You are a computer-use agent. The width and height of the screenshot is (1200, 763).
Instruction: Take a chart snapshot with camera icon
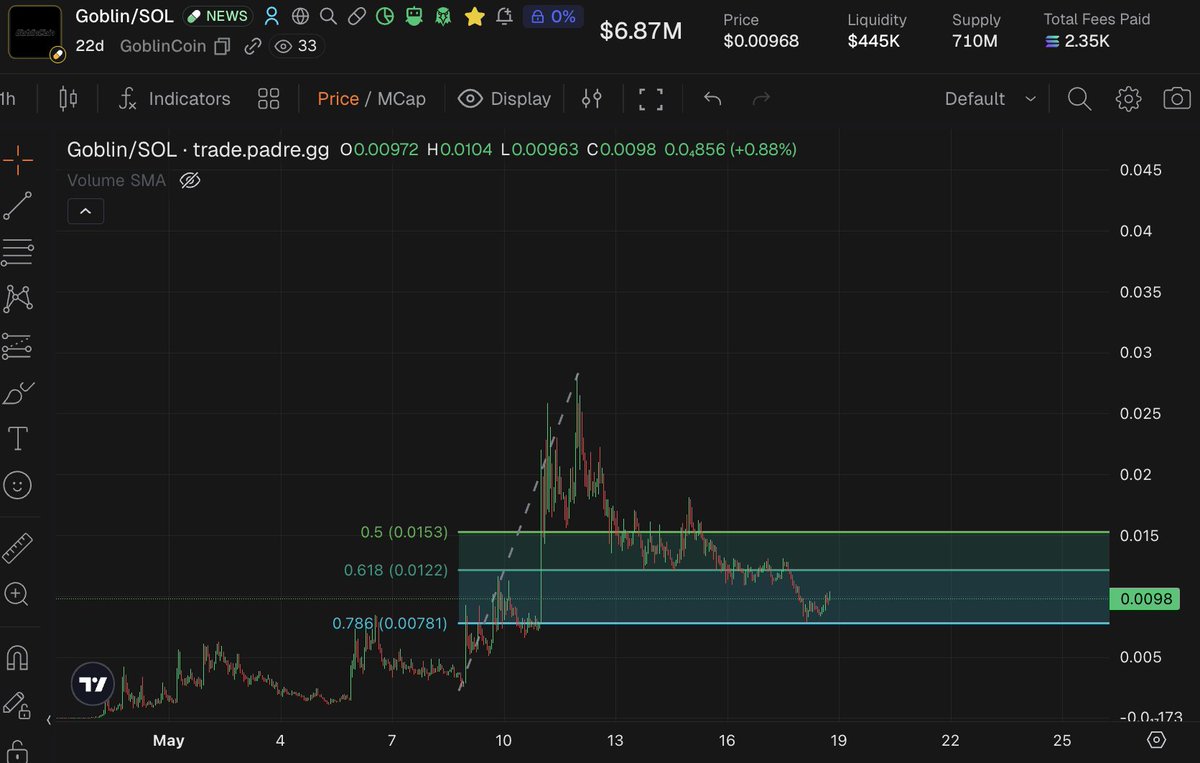click(1177, 98)
